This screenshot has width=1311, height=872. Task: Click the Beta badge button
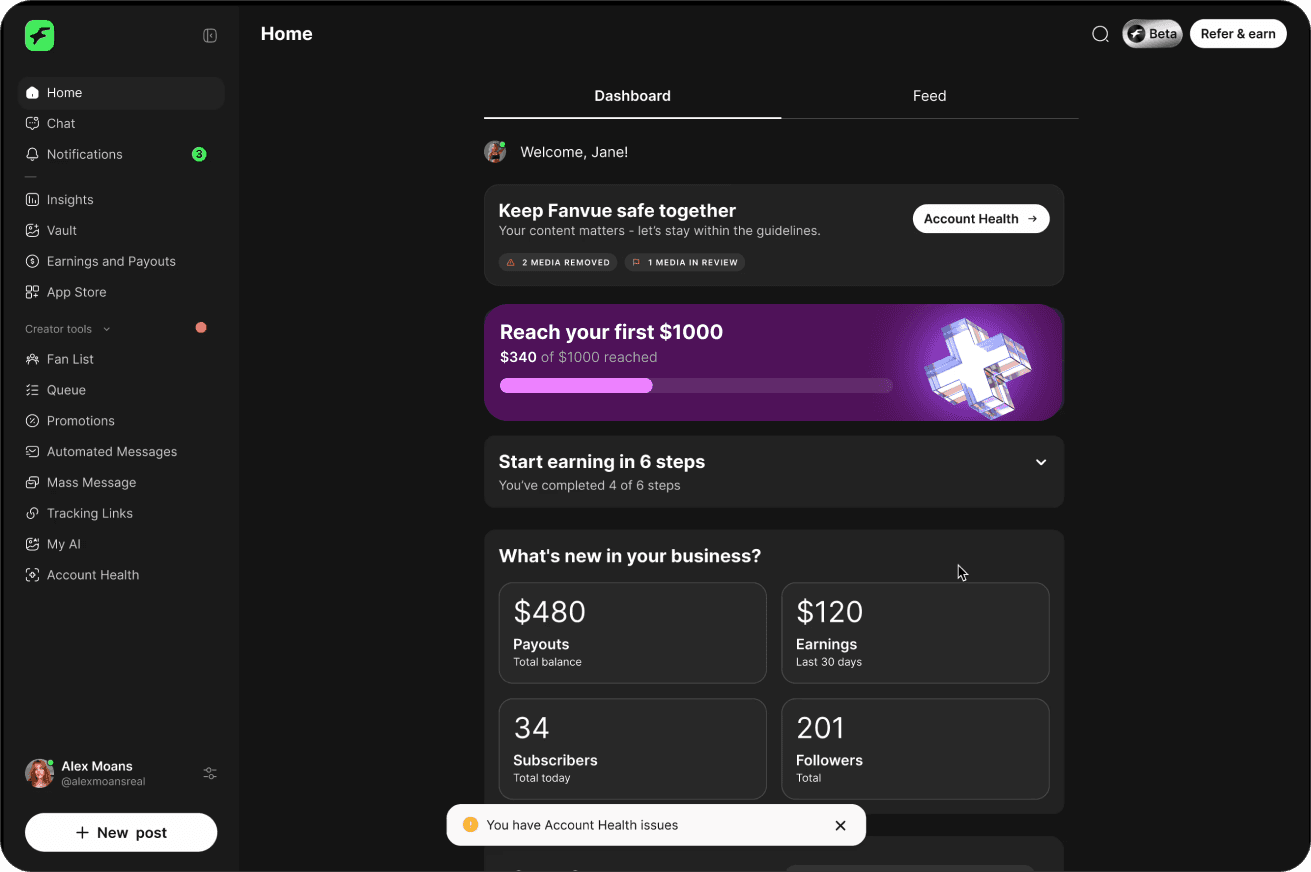1153,34
